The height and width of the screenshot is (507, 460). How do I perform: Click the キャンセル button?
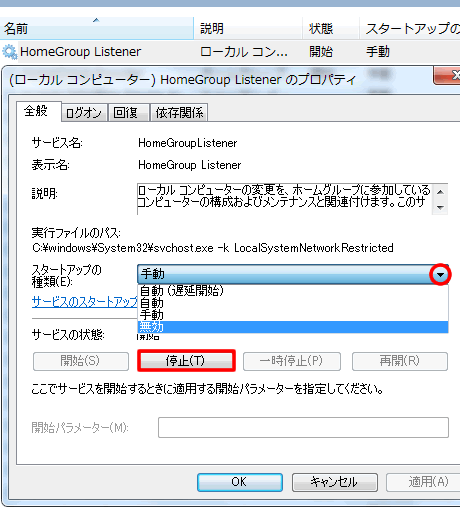[335, 482]
